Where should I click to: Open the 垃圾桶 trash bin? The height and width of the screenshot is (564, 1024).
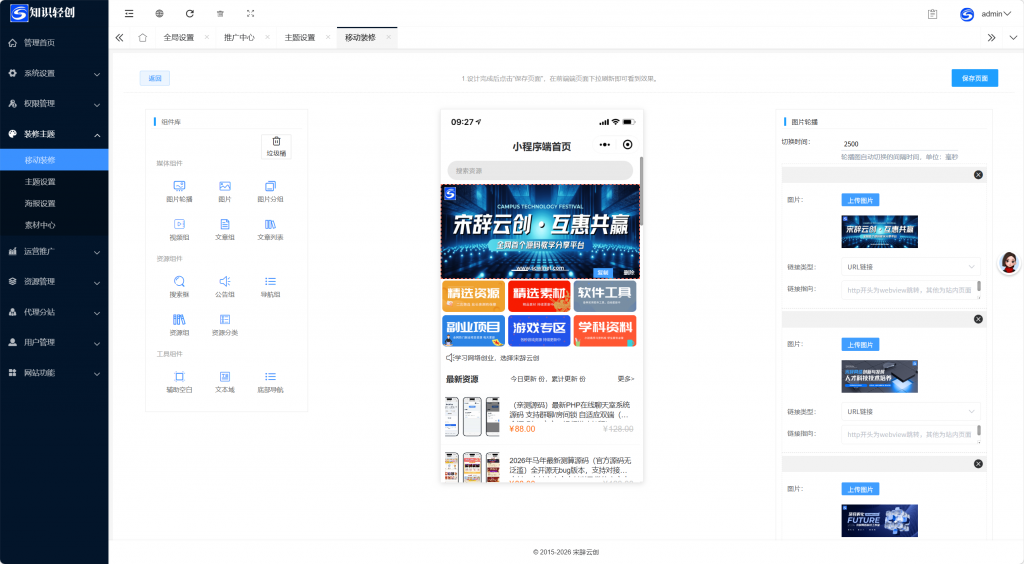pyautogui.click(x=276, y=146)
